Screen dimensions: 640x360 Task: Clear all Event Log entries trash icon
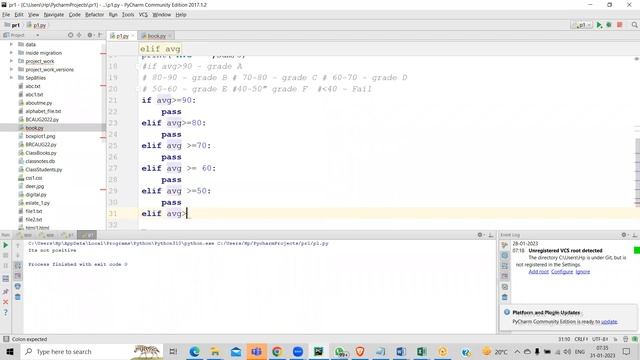[505, 297]
